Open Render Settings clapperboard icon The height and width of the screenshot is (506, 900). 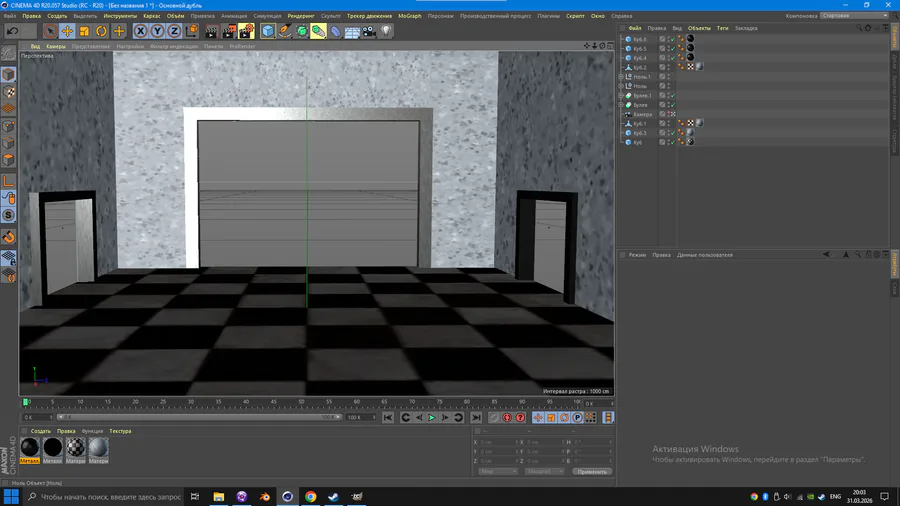point(246,31)
